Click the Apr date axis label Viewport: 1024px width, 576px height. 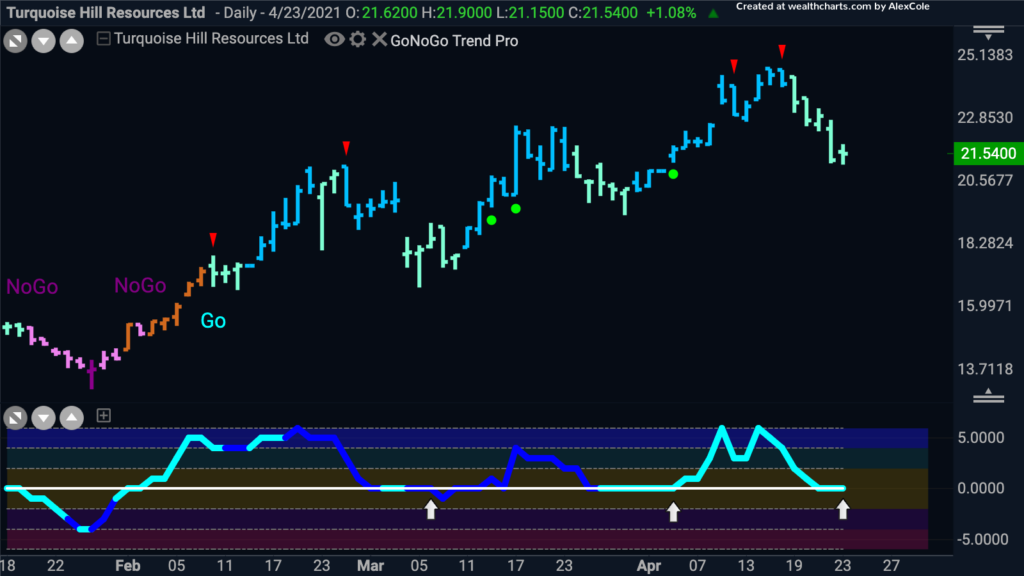point(649,566)
